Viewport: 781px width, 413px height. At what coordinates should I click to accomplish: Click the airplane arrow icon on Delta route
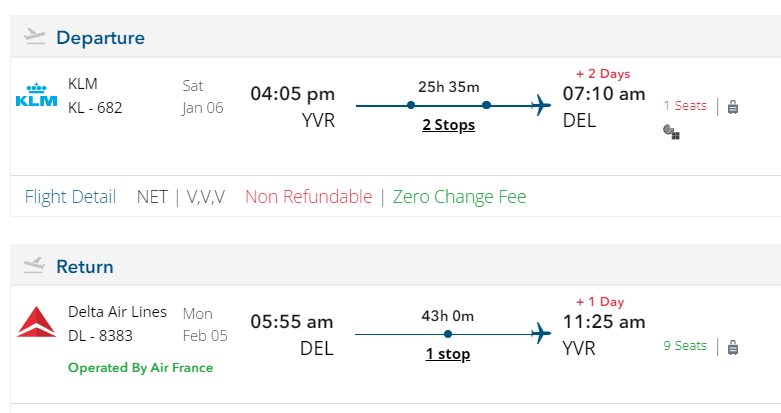541,333
